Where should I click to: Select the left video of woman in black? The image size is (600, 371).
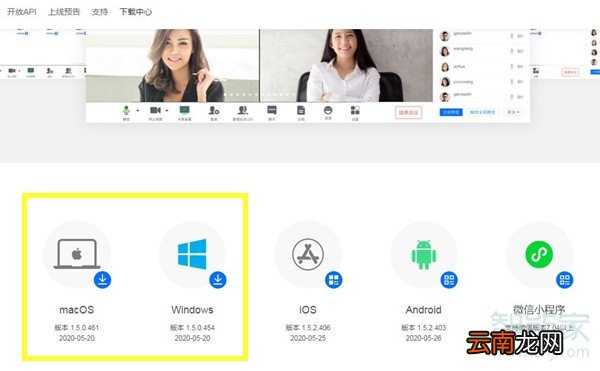[x=173, y=65]
